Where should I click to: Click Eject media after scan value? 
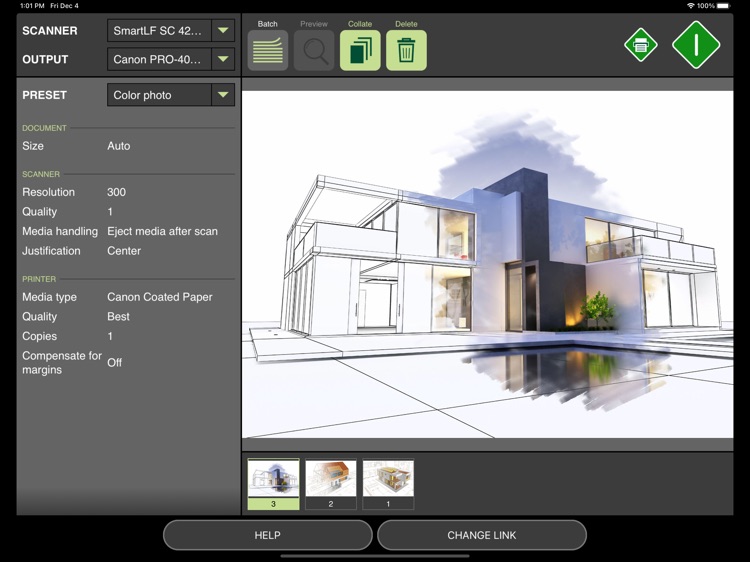162,231
